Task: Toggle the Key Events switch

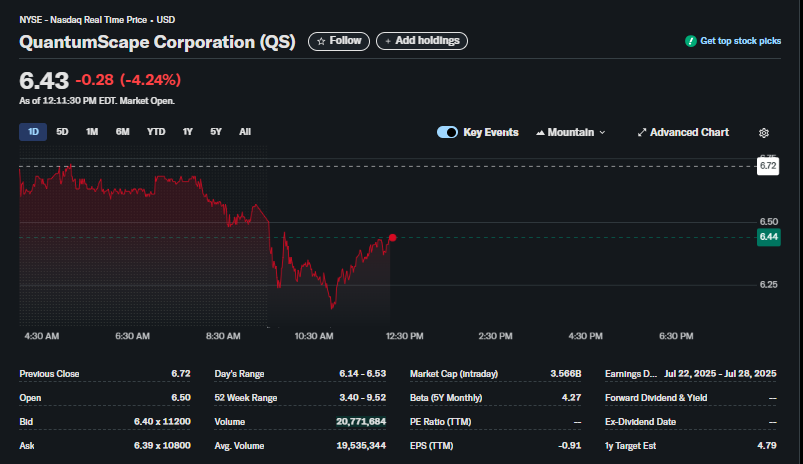Action: 447,132
